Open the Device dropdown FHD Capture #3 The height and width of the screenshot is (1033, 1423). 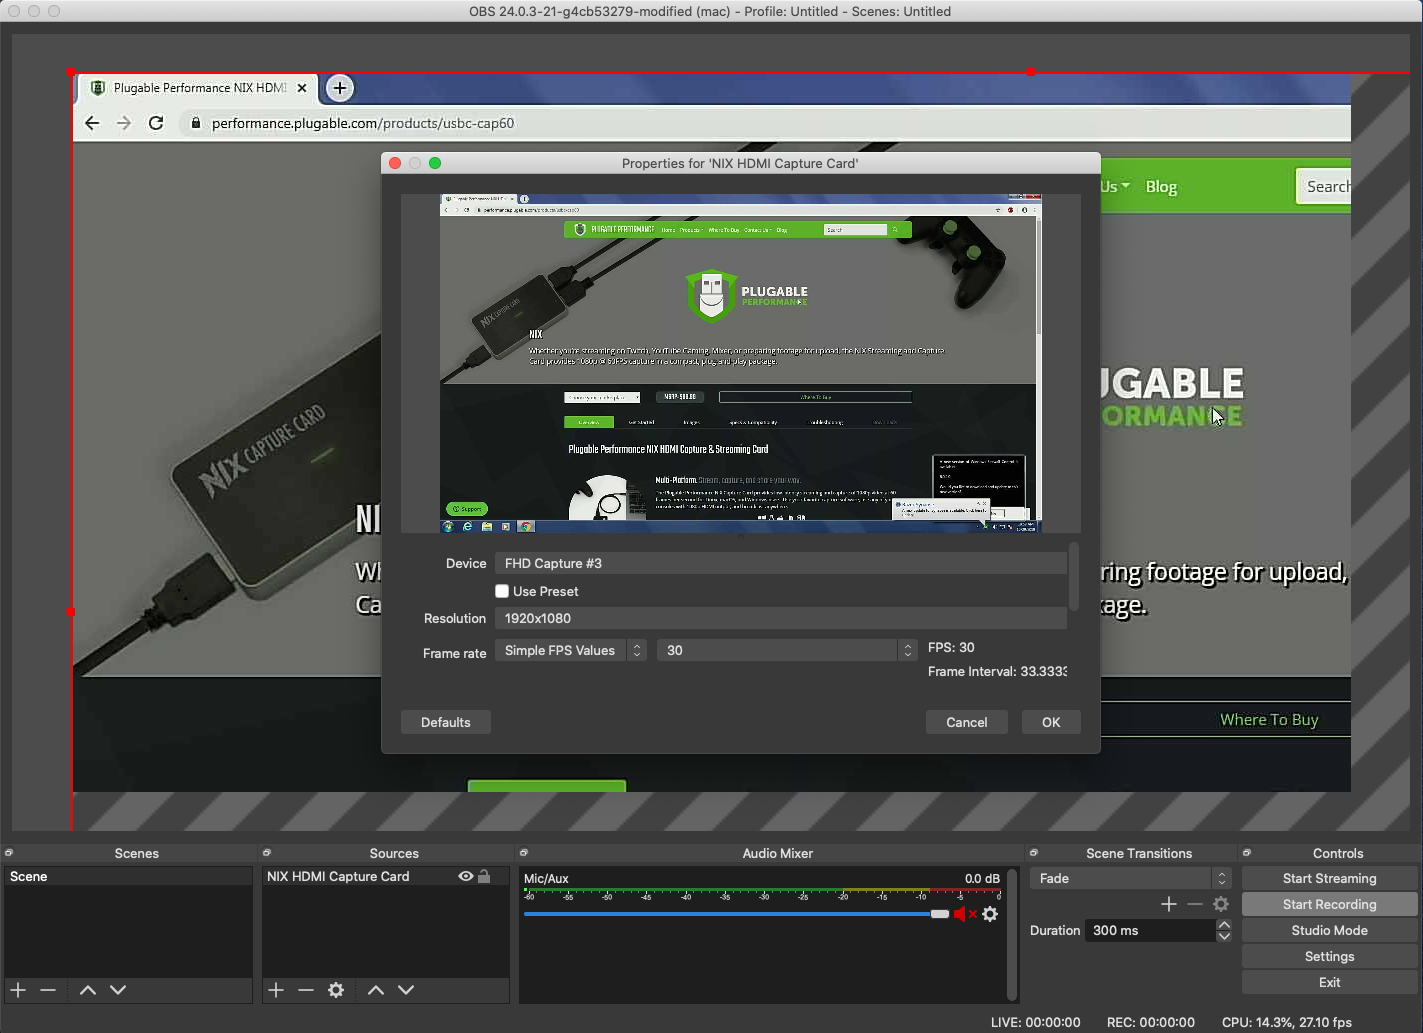(781, 563)
